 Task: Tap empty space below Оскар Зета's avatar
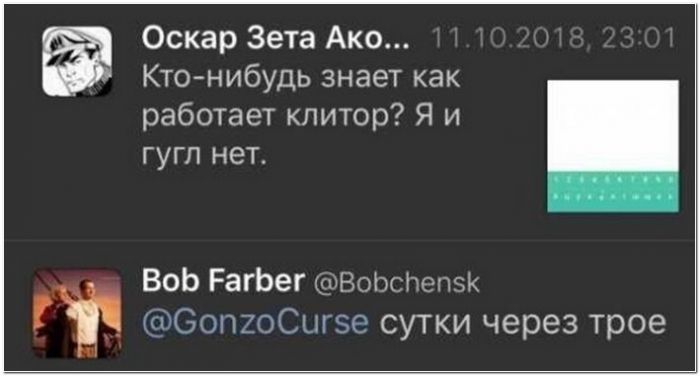[77, 170]
